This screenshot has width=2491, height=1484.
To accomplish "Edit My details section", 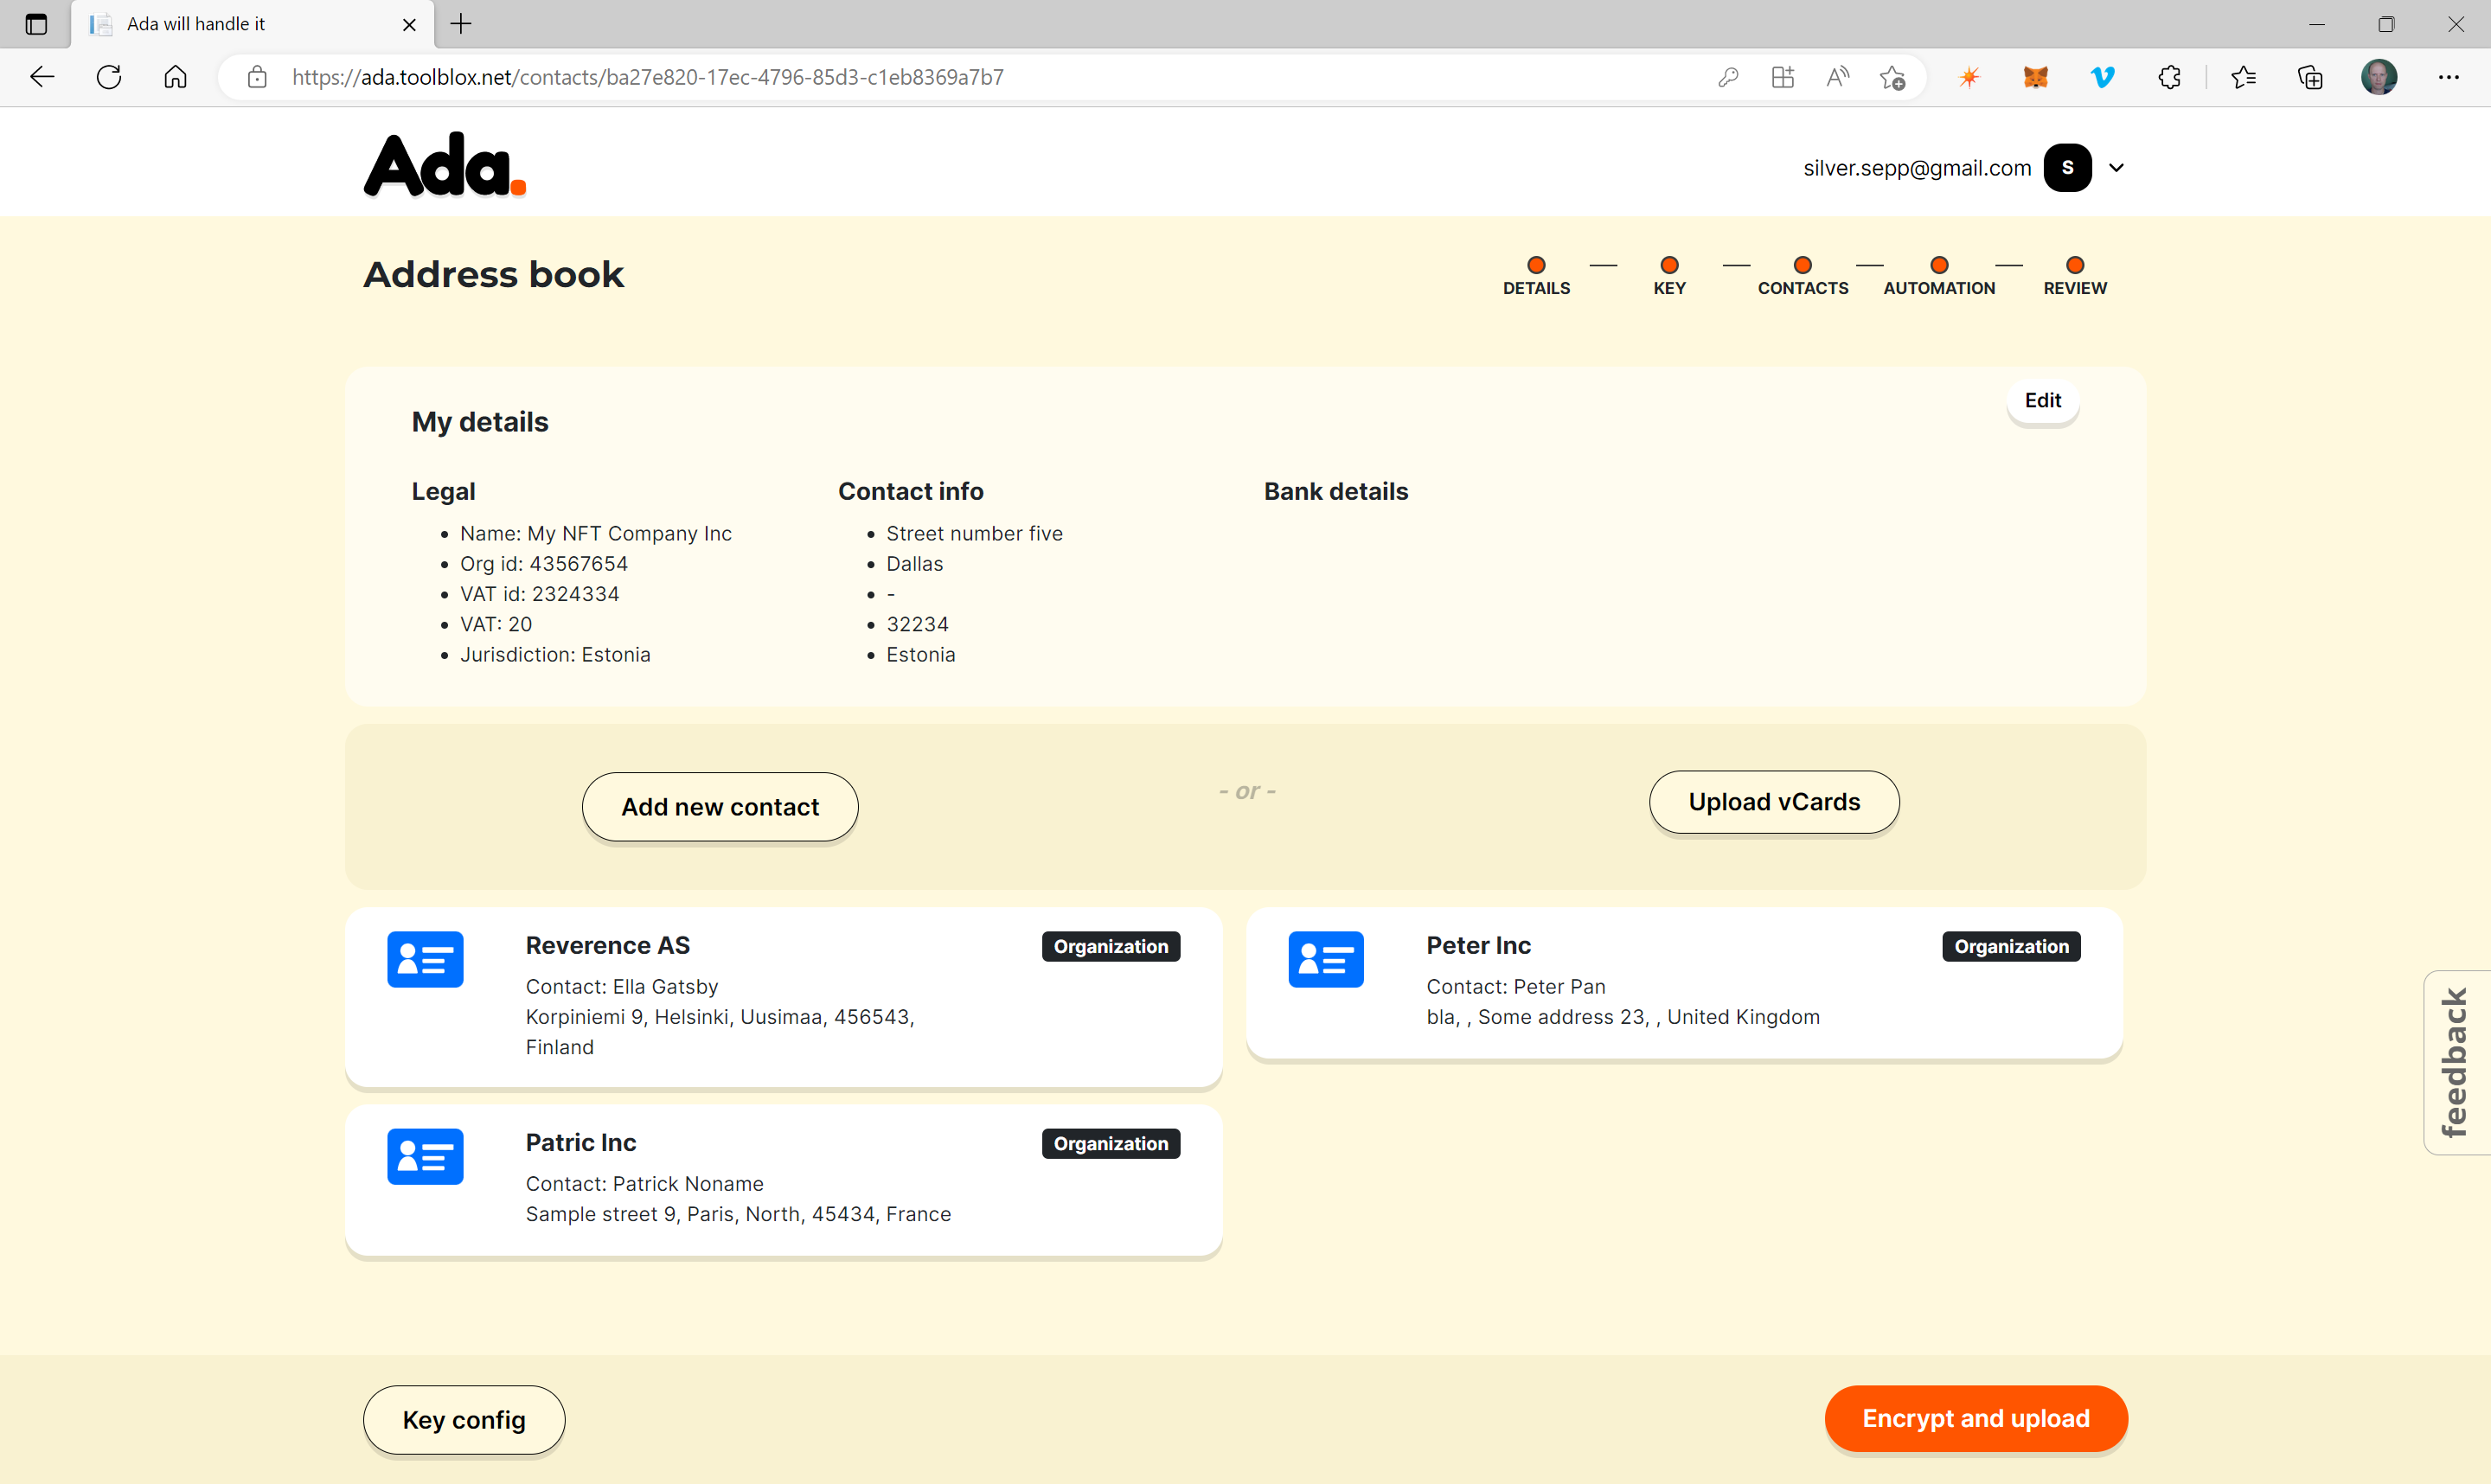I will (x=2042, y=400).
